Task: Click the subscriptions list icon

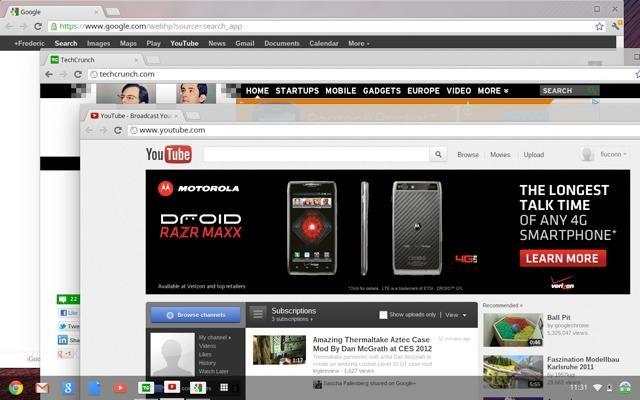Action: [257, 315]
